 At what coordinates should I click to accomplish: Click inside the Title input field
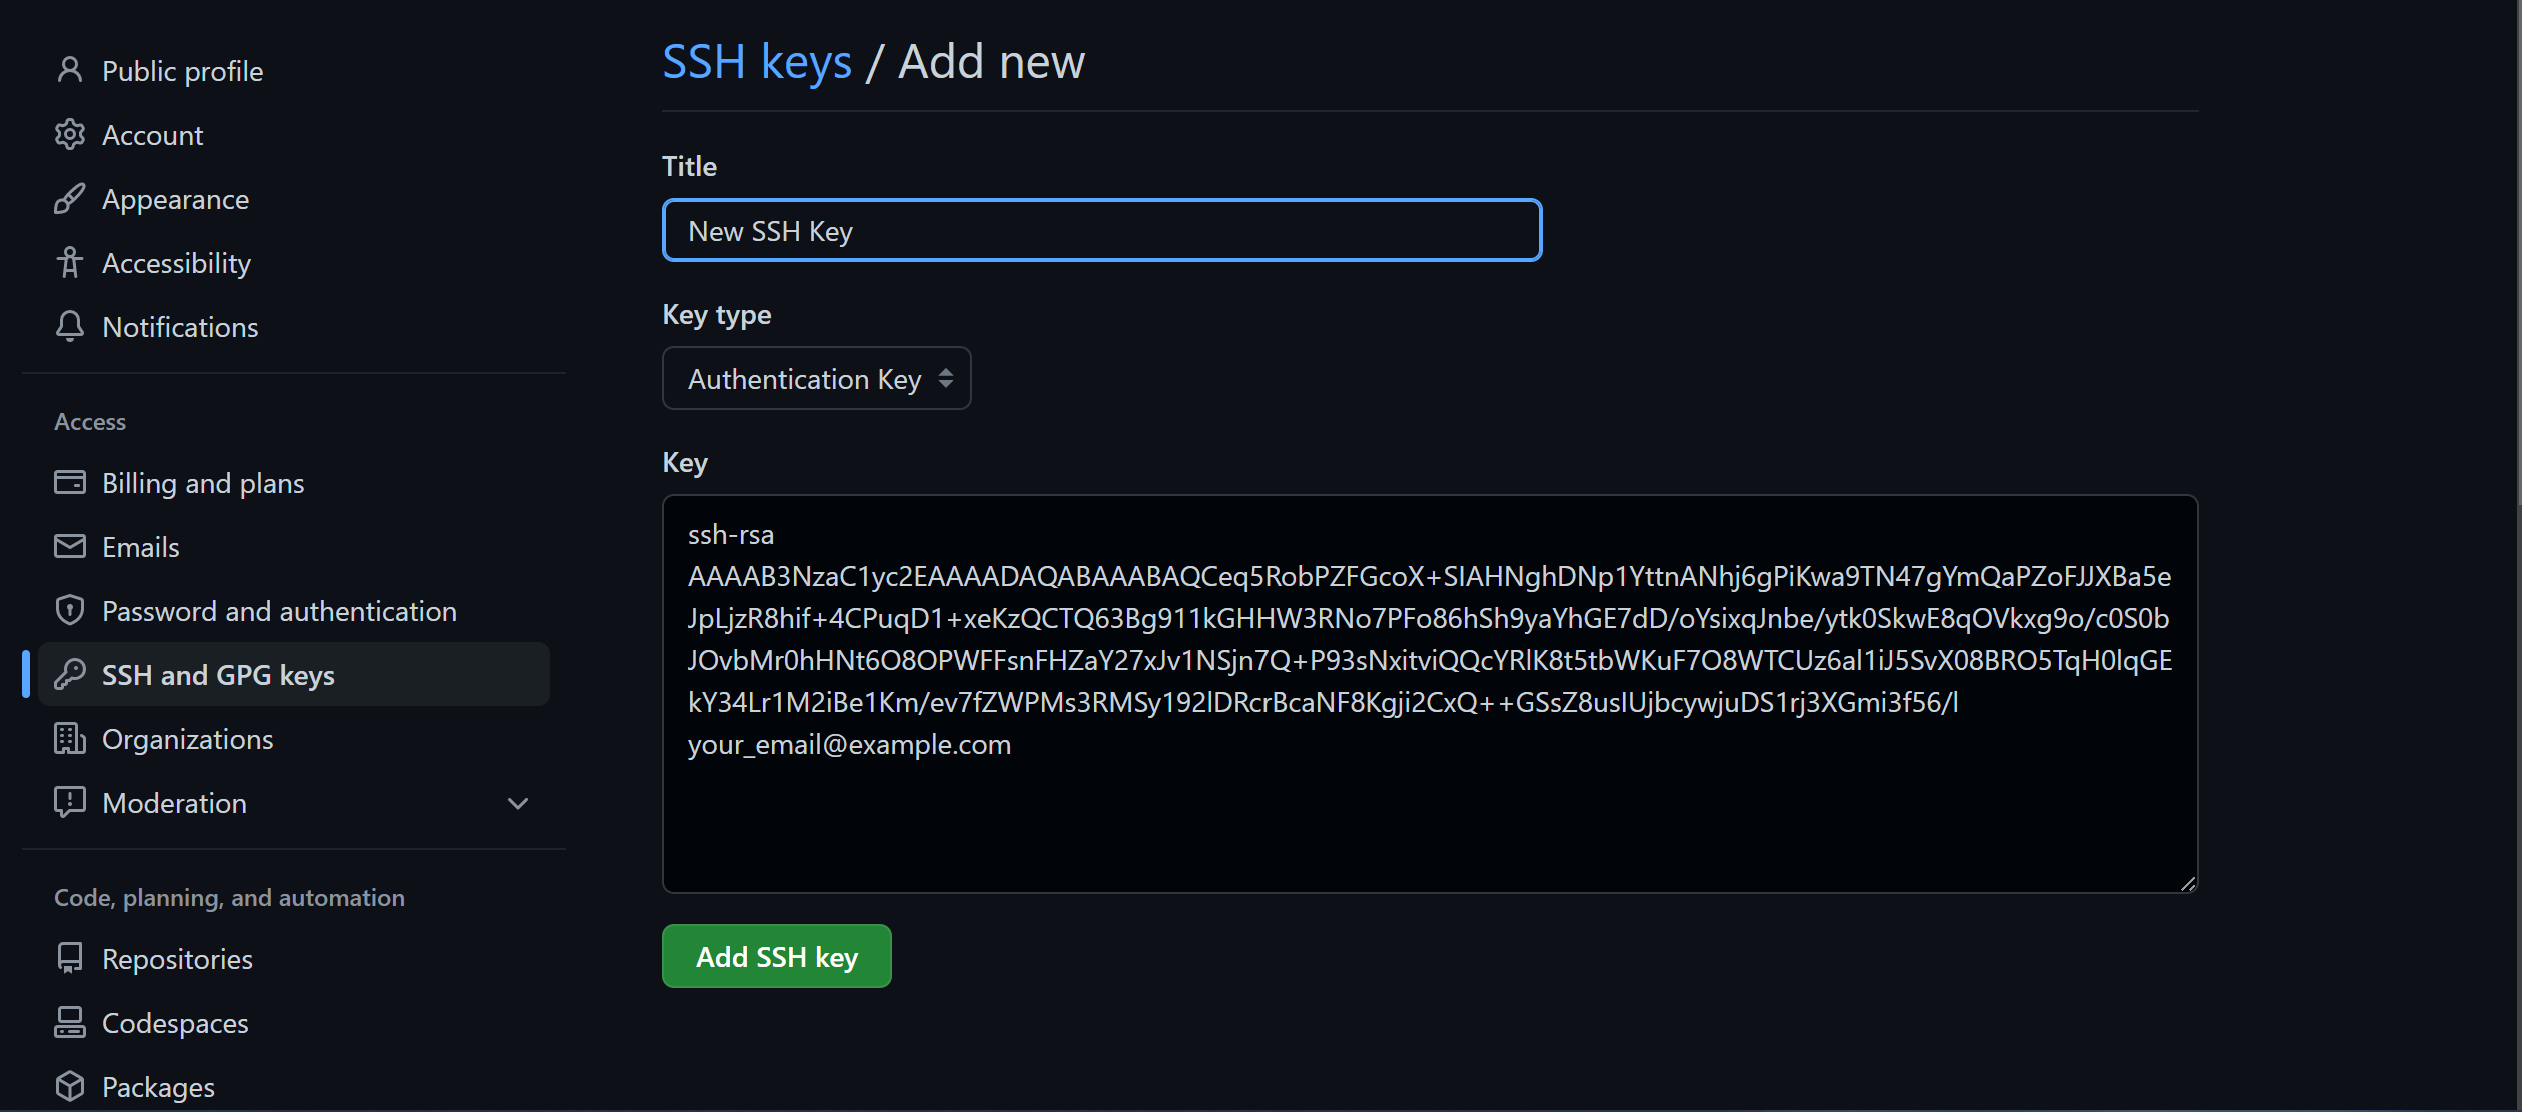pos(1100,230)
